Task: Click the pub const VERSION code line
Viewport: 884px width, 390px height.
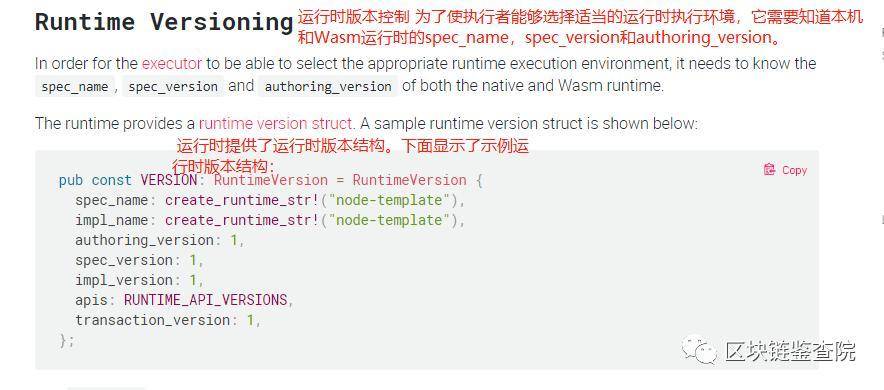Action: [x=271, y=180]
